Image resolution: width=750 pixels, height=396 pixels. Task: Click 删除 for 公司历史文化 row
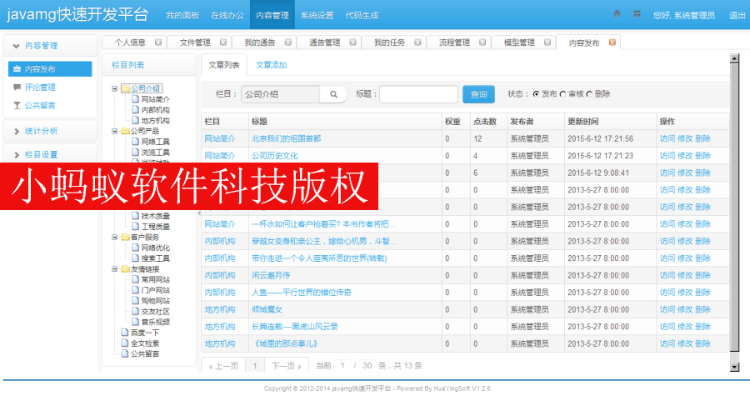point(703,155)
